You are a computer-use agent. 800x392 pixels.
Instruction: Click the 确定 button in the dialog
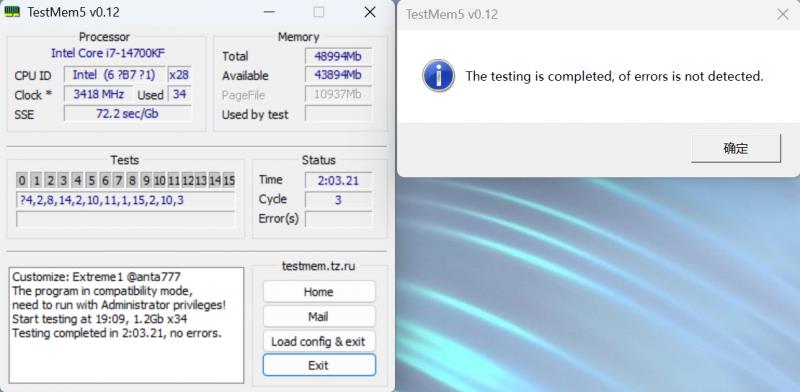736,149
